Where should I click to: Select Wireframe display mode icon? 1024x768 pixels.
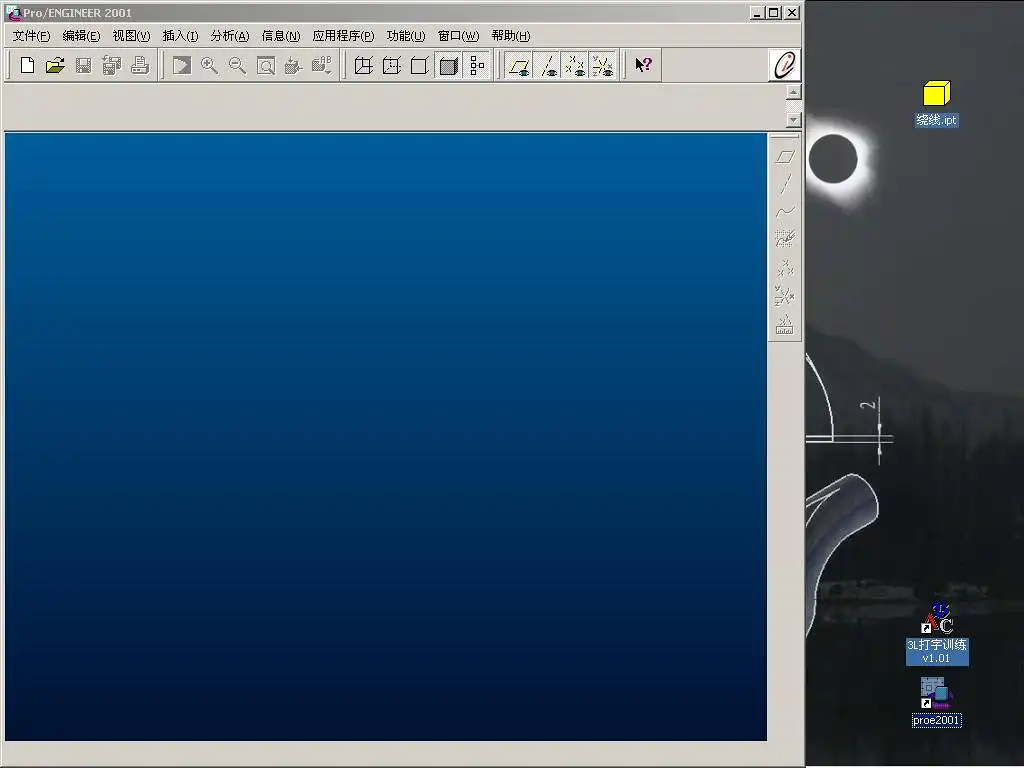[x=364, y=66]
